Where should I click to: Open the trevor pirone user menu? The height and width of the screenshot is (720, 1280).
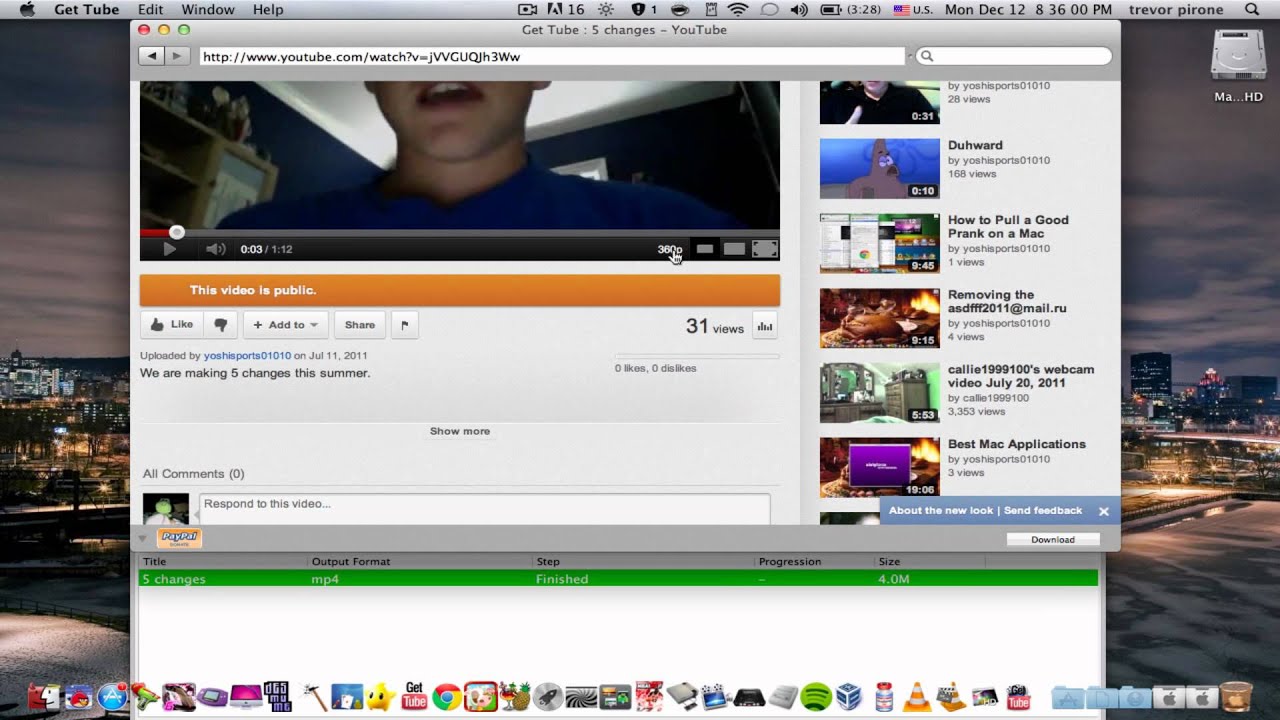click(1176, 10)
